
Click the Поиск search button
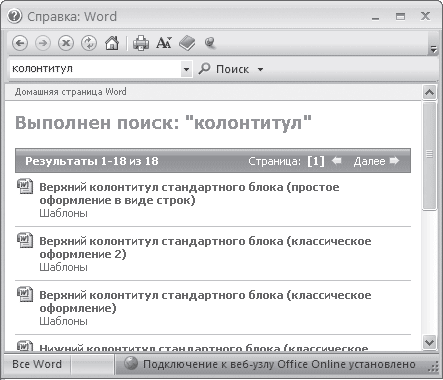(x=224, y=69)
